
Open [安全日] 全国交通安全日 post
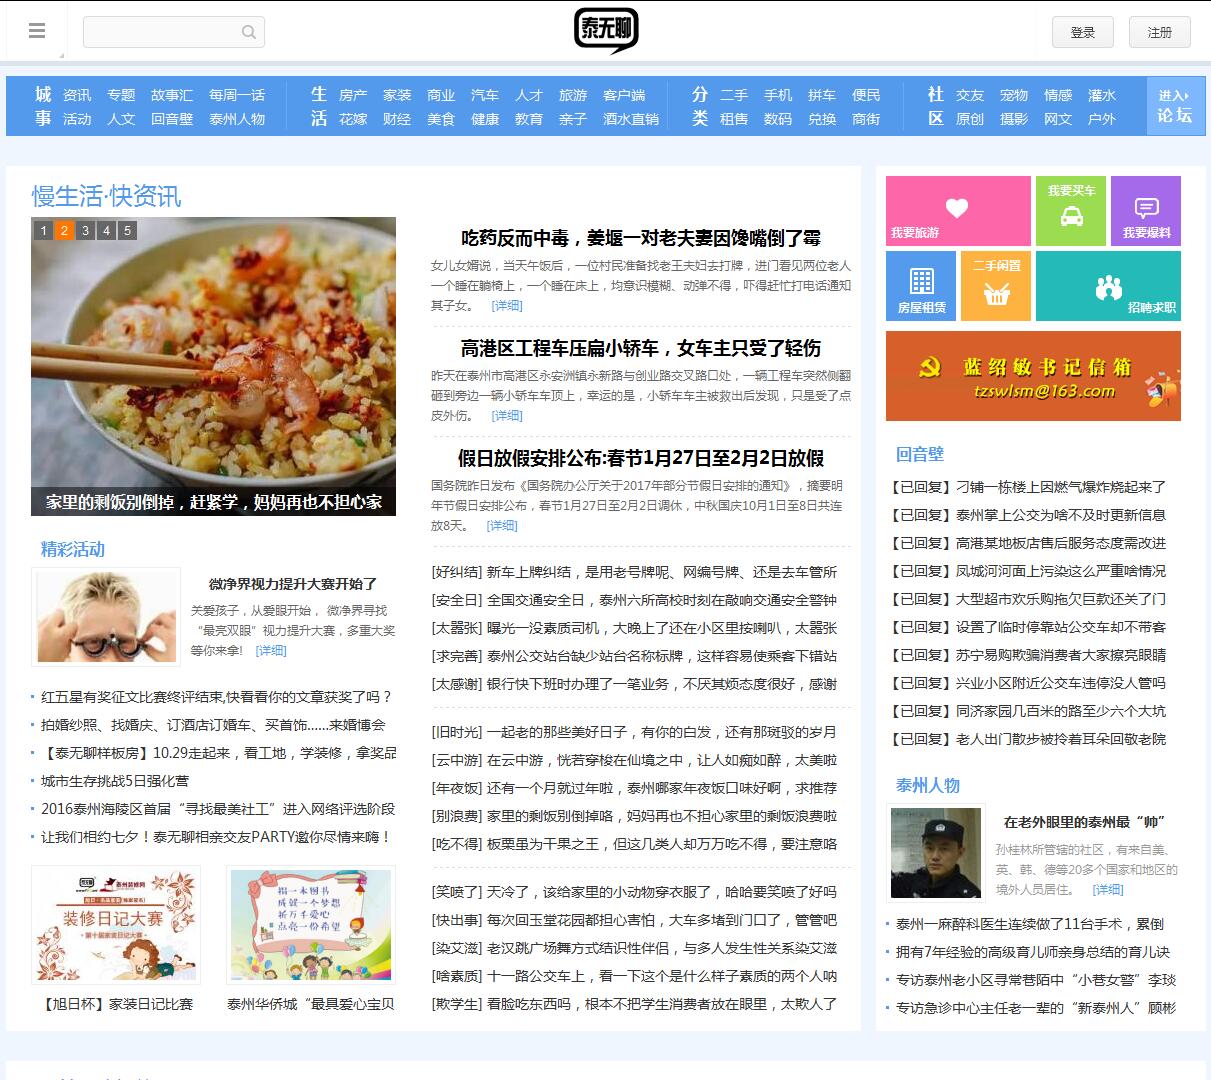click(x=635, y=600)
